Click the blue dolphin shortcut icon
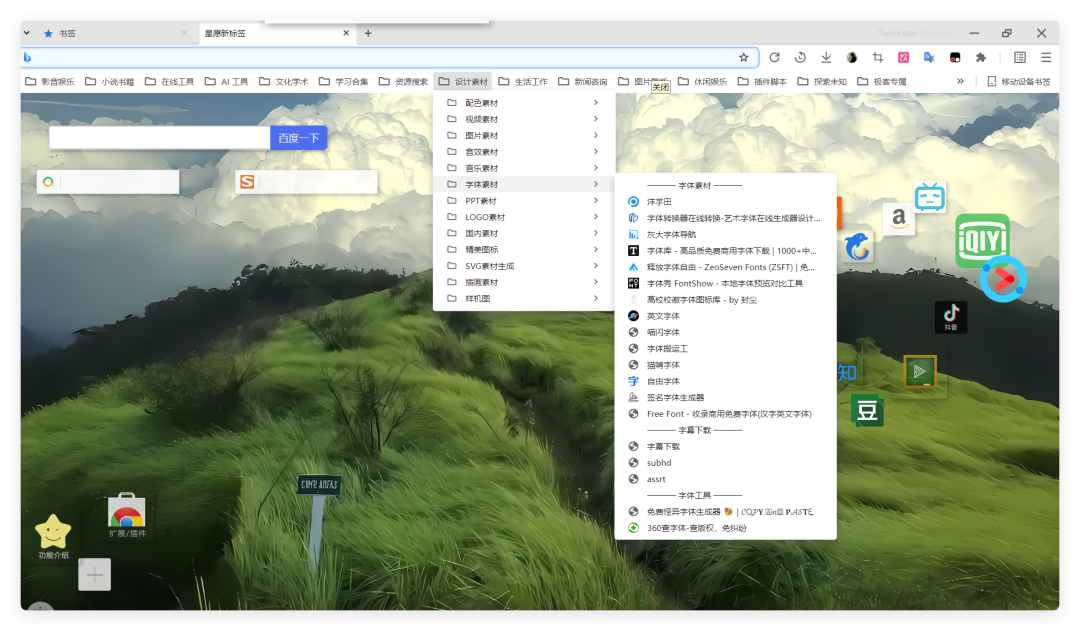Image resolution: width=1080 pixels, height=631 pixels. [858, 246]
